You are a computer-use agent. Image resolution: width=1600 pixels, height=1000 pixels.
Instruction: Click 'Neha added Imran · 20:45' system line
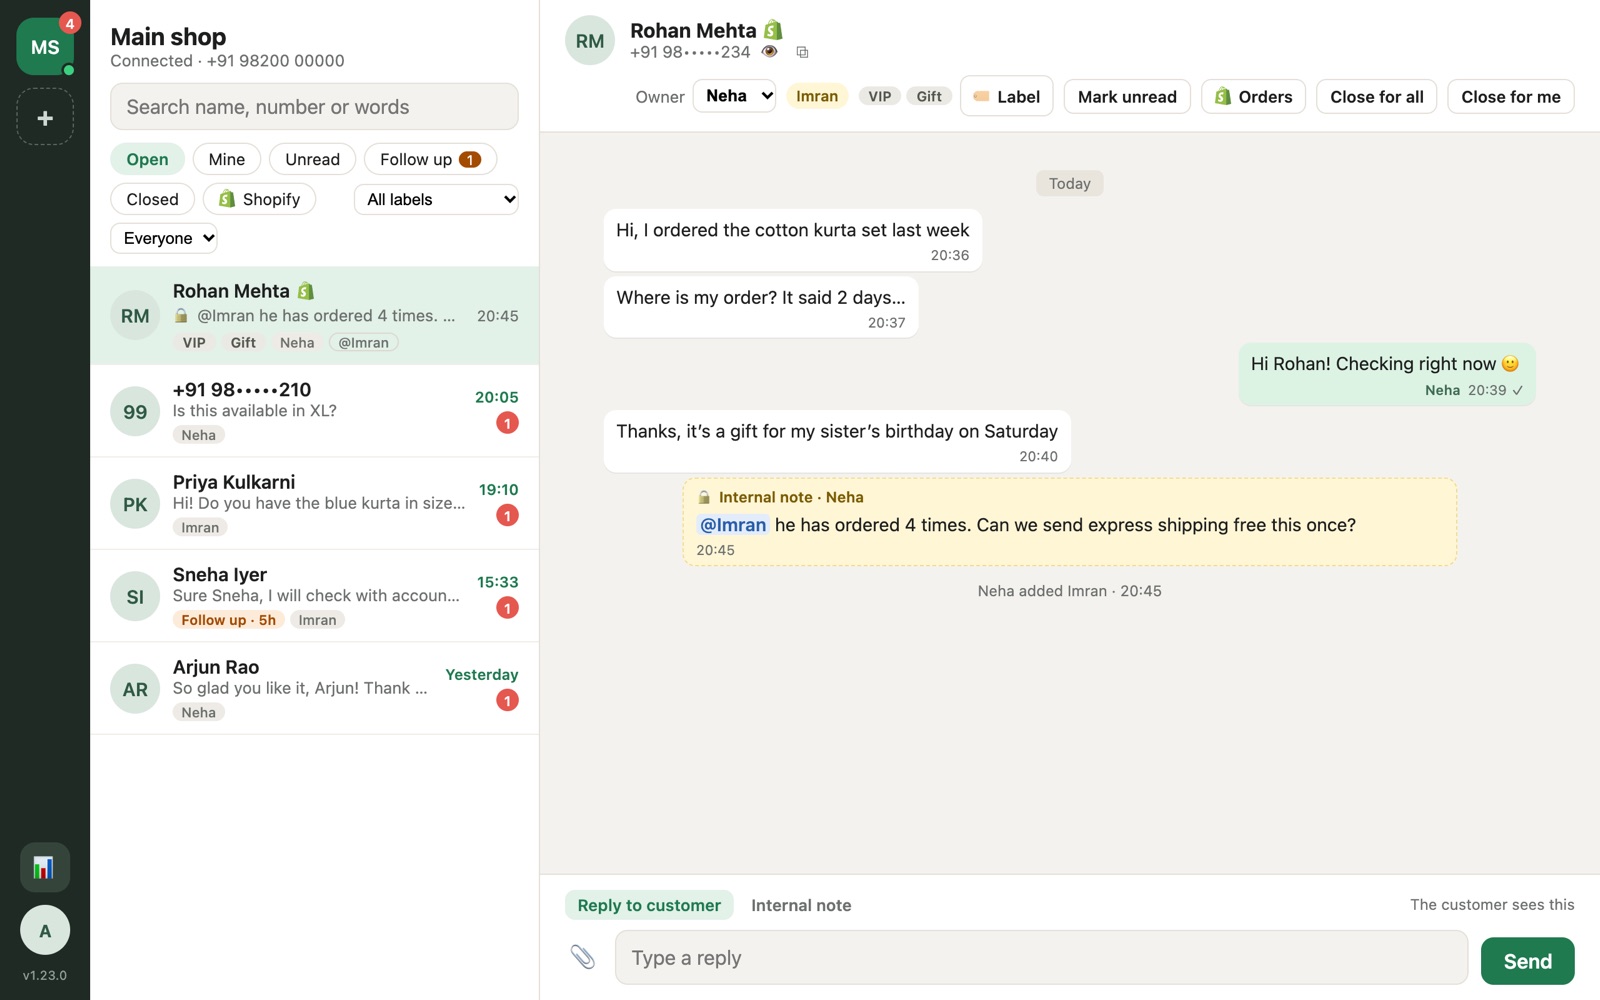pyautogui.click(x=1069, y=591)
